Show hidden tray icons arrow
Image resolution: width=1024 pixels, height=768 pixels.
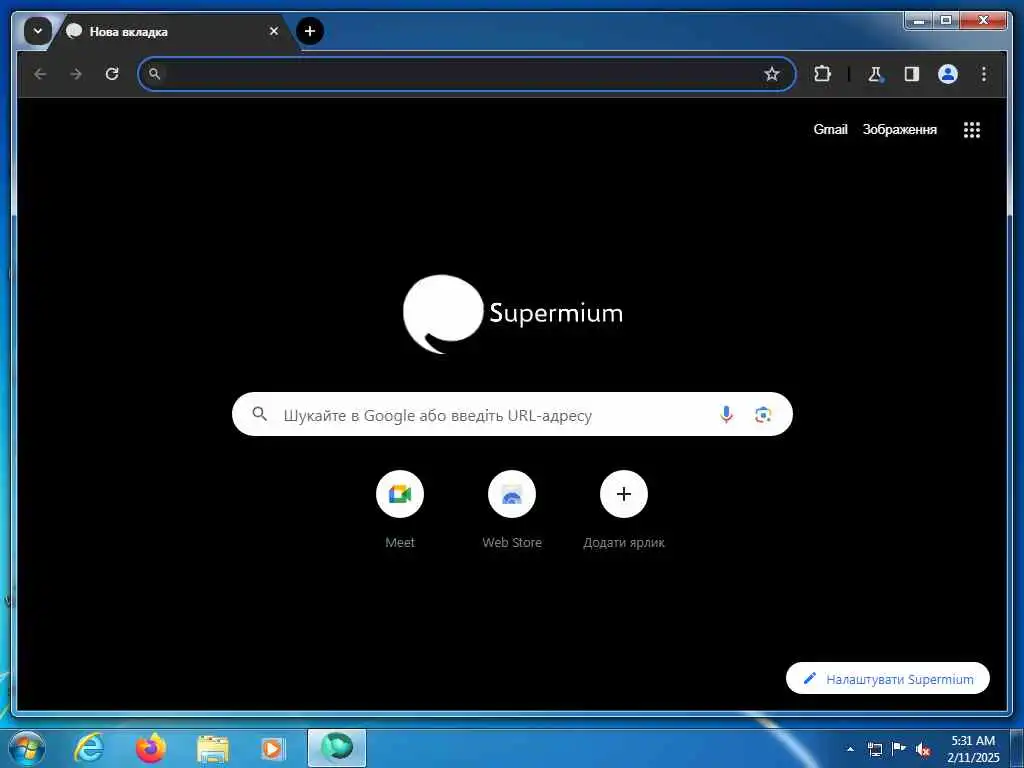[850, 749]
